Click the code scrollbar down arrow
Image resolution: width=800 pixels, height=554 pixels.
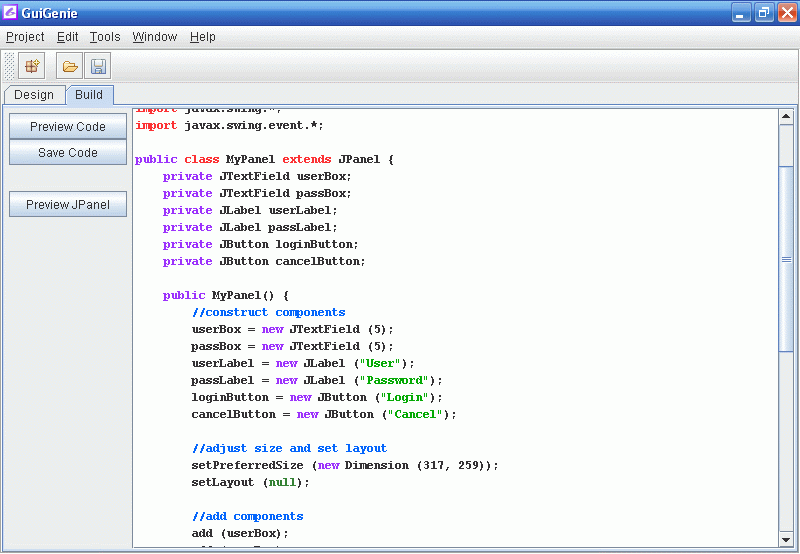pos(786,538)
